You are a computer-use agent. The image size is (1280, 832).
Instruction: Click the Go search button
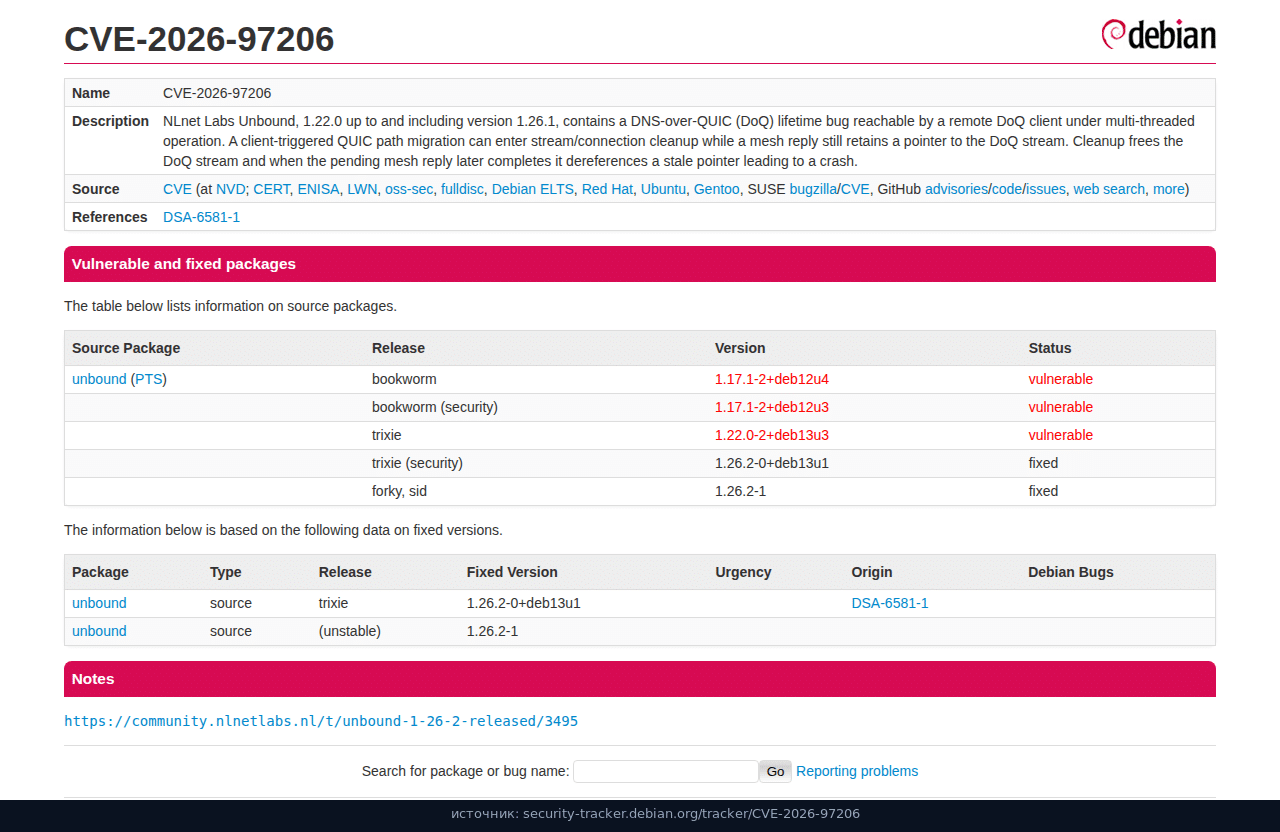(x=775, y=771)
